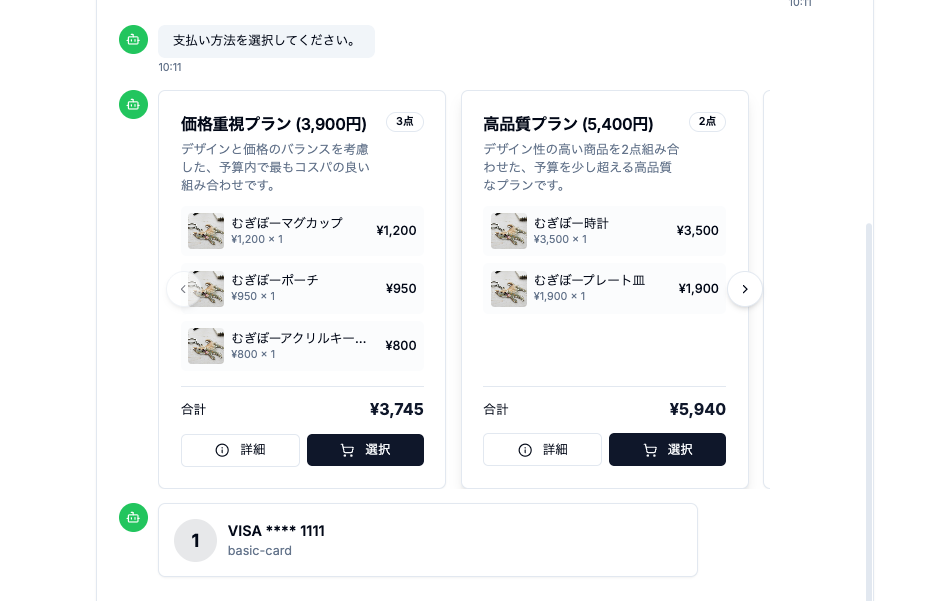Image resolution: width=946 pixels, height=601 pixels.
Task: Click the むぎぼー時計 product thumbnail
Action: (x=509, y=231)
